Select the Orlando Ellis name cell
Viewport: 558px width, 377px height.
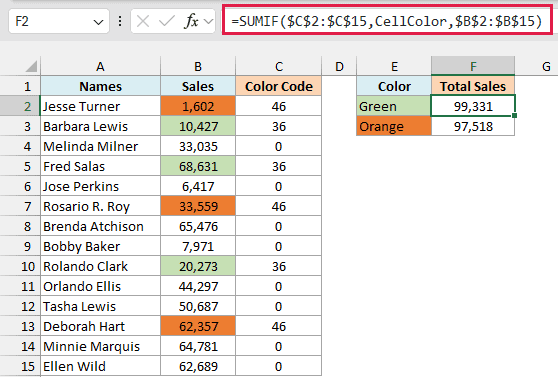coord(100,286)
